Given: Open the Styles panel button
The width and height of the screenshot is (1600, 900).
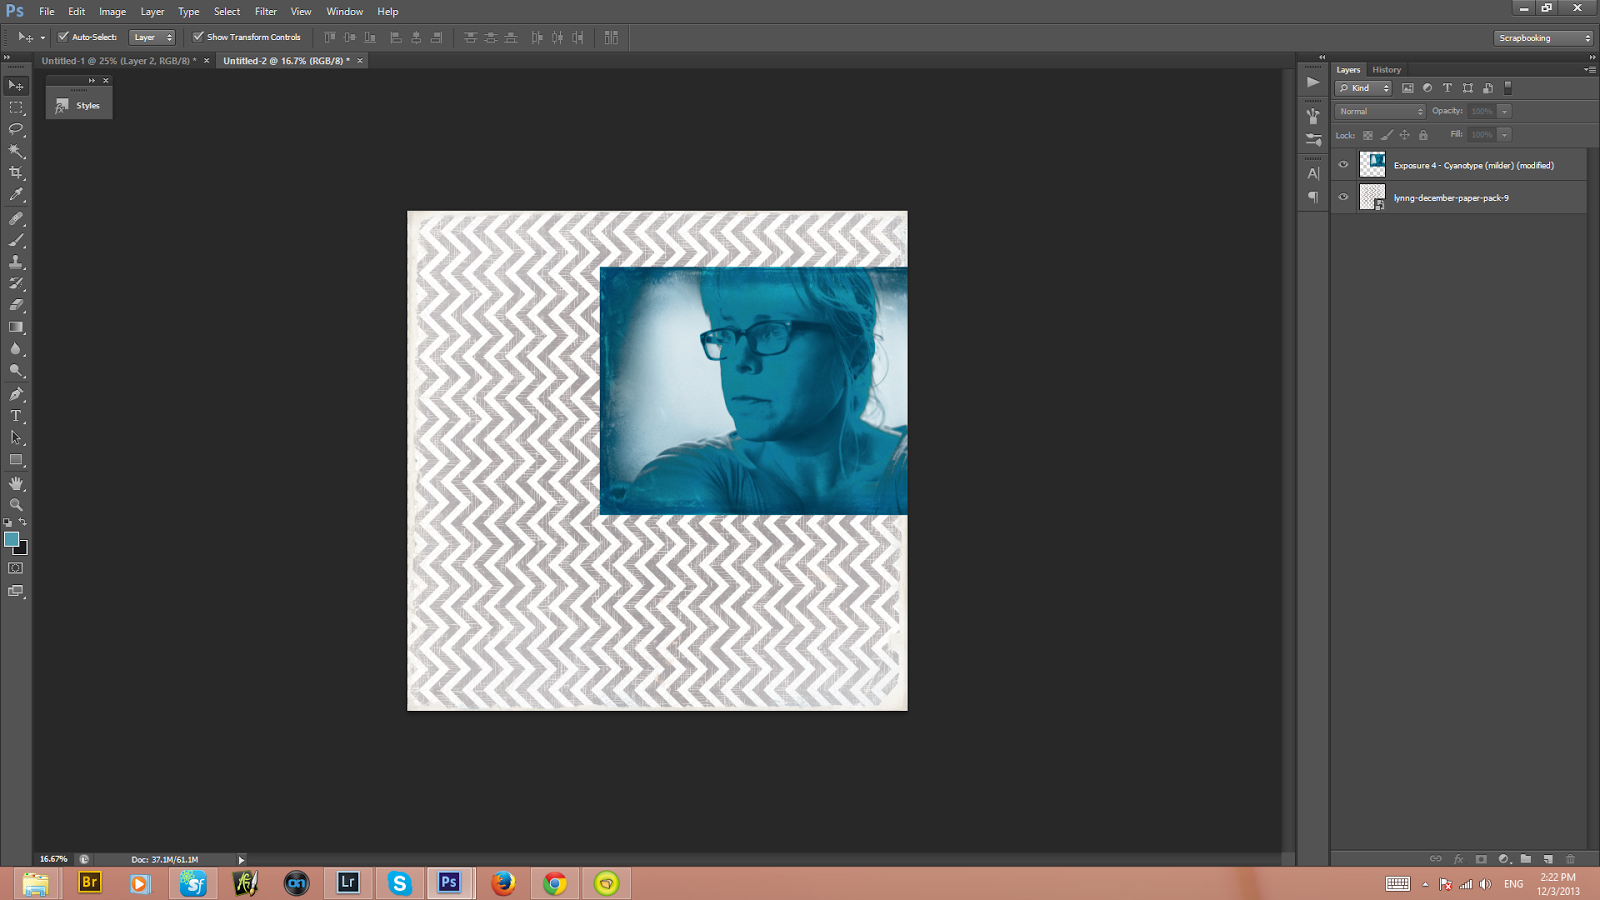Looking at the screenshot, I should point(79,105).
